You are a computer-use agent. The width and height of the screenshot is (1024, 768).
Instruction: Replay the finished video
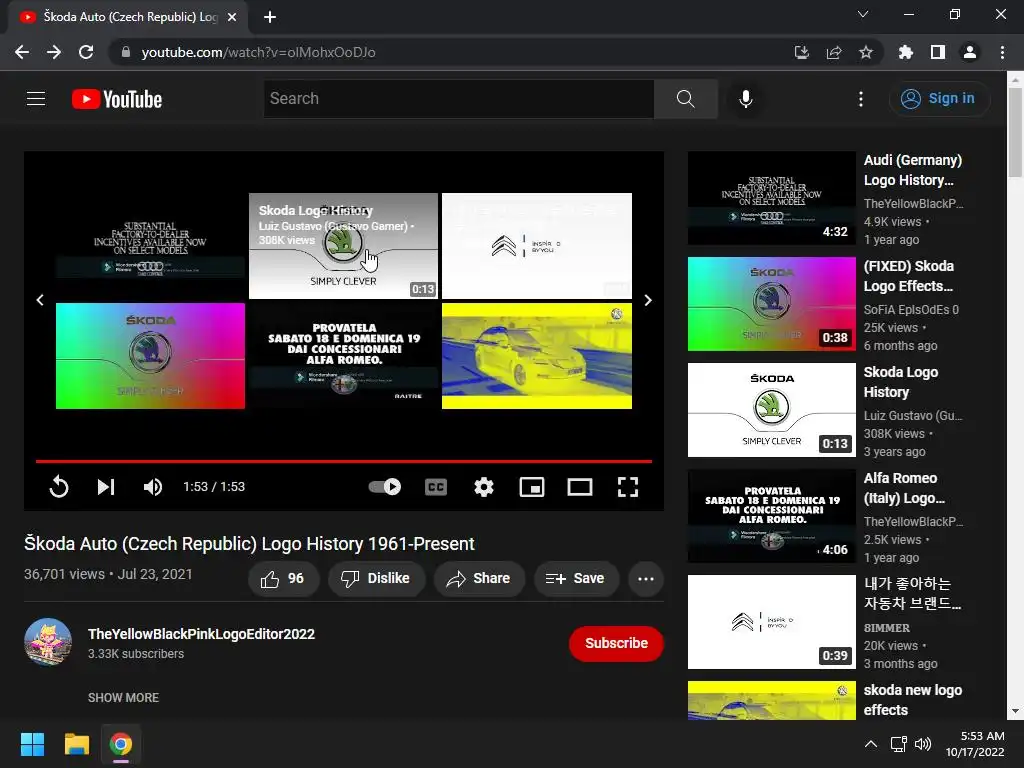pyautogui.click(x=59, y=487)
